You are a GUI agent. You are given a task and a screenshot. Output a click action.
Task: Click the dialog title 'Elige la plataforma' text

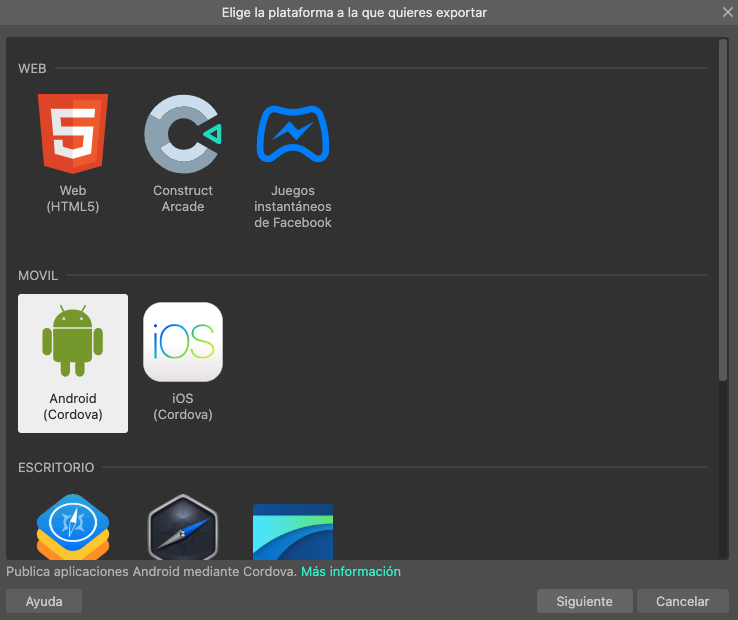click(x=354, y=13)
